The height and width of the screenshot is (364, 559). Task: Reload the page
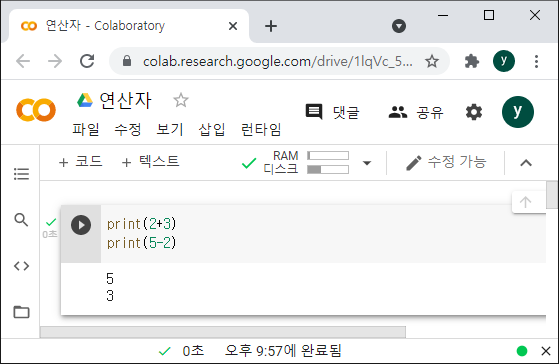pos(87,61)
